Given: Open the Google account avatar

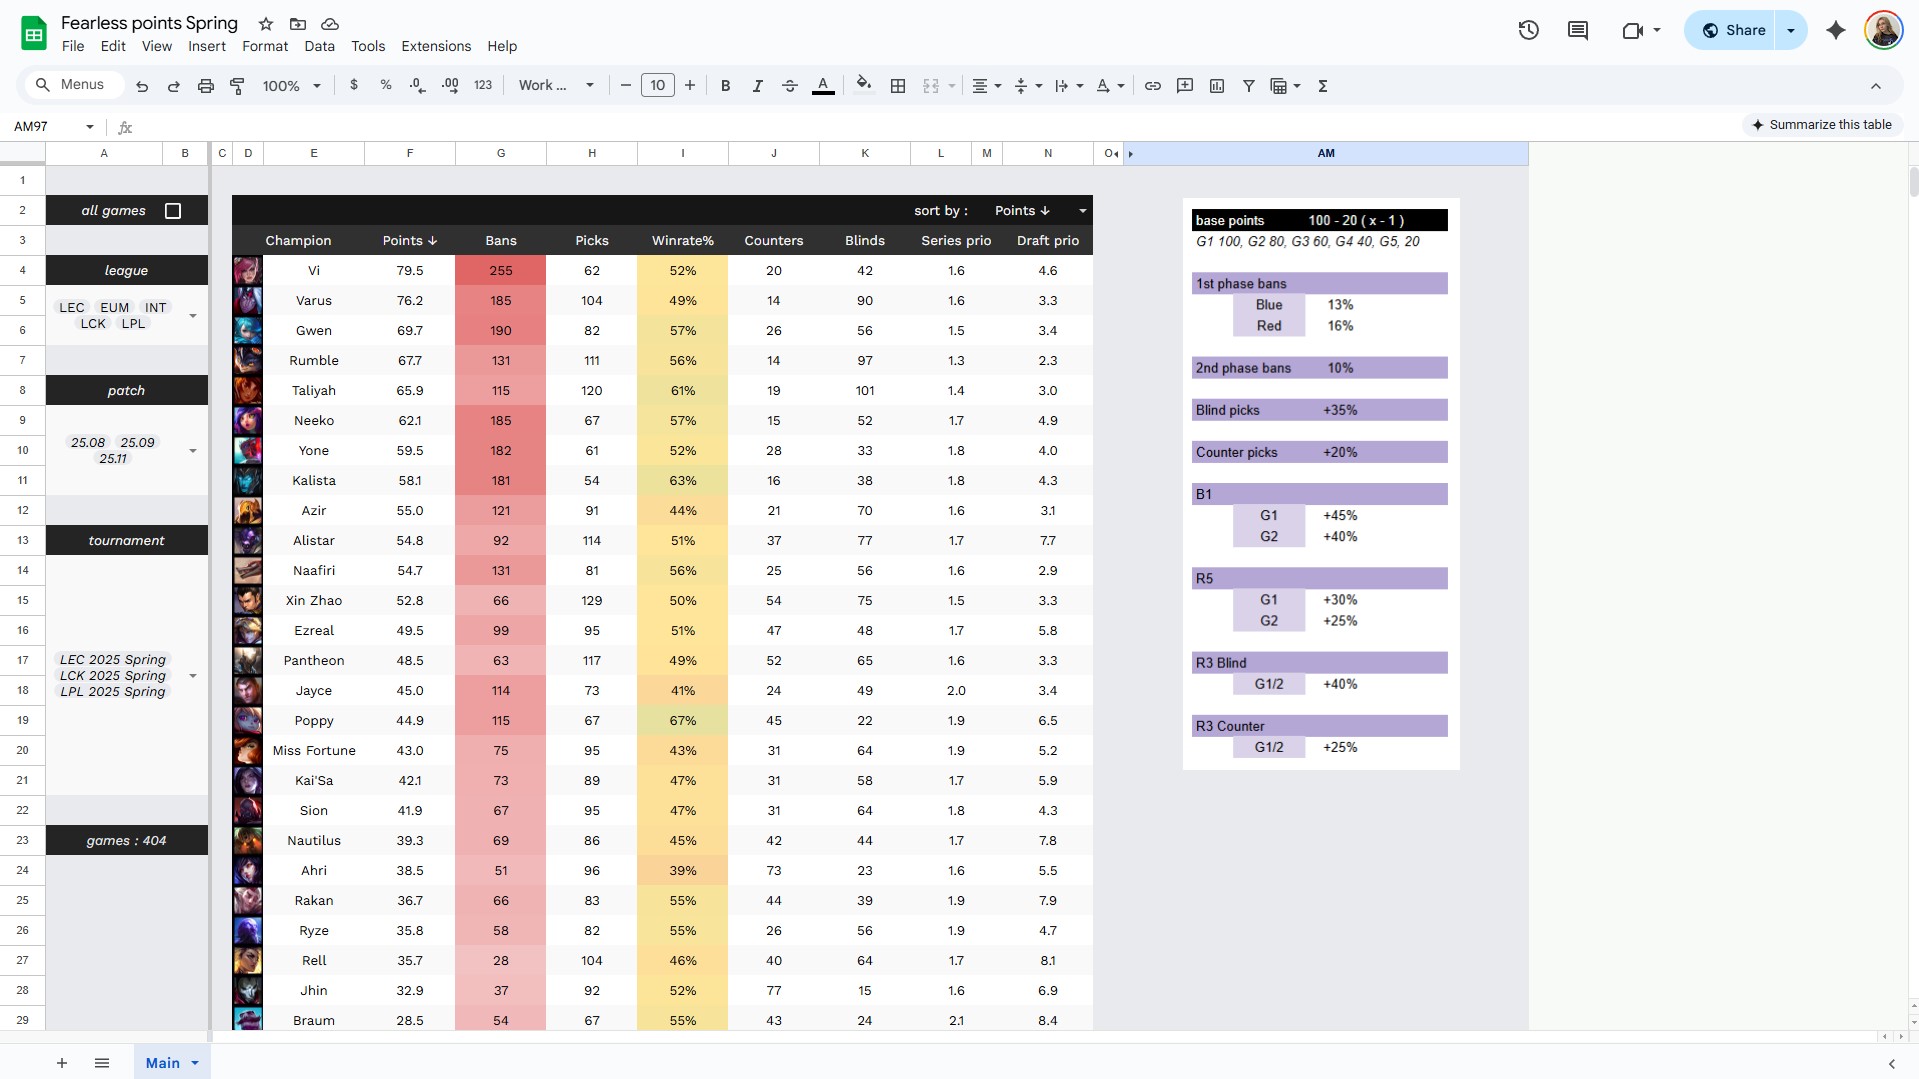Looking at the screenshot, I should [x=1883, y=30].
